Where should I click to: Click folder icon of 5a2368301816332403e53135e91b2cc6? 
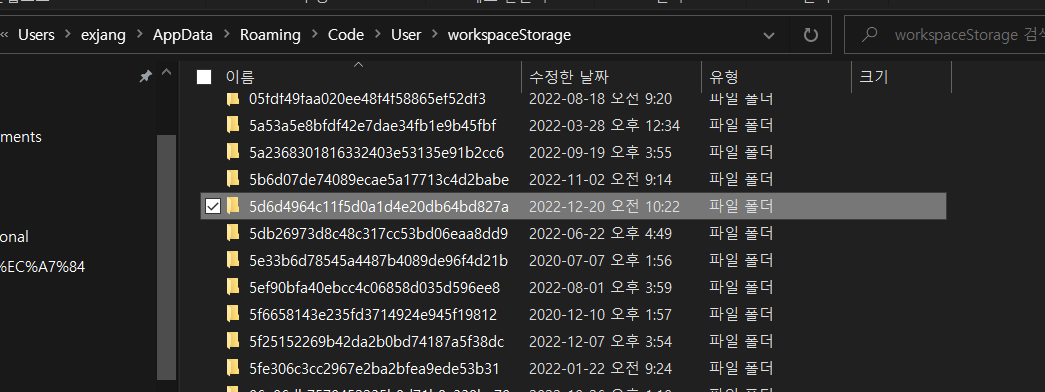click(x=233, y=152)
